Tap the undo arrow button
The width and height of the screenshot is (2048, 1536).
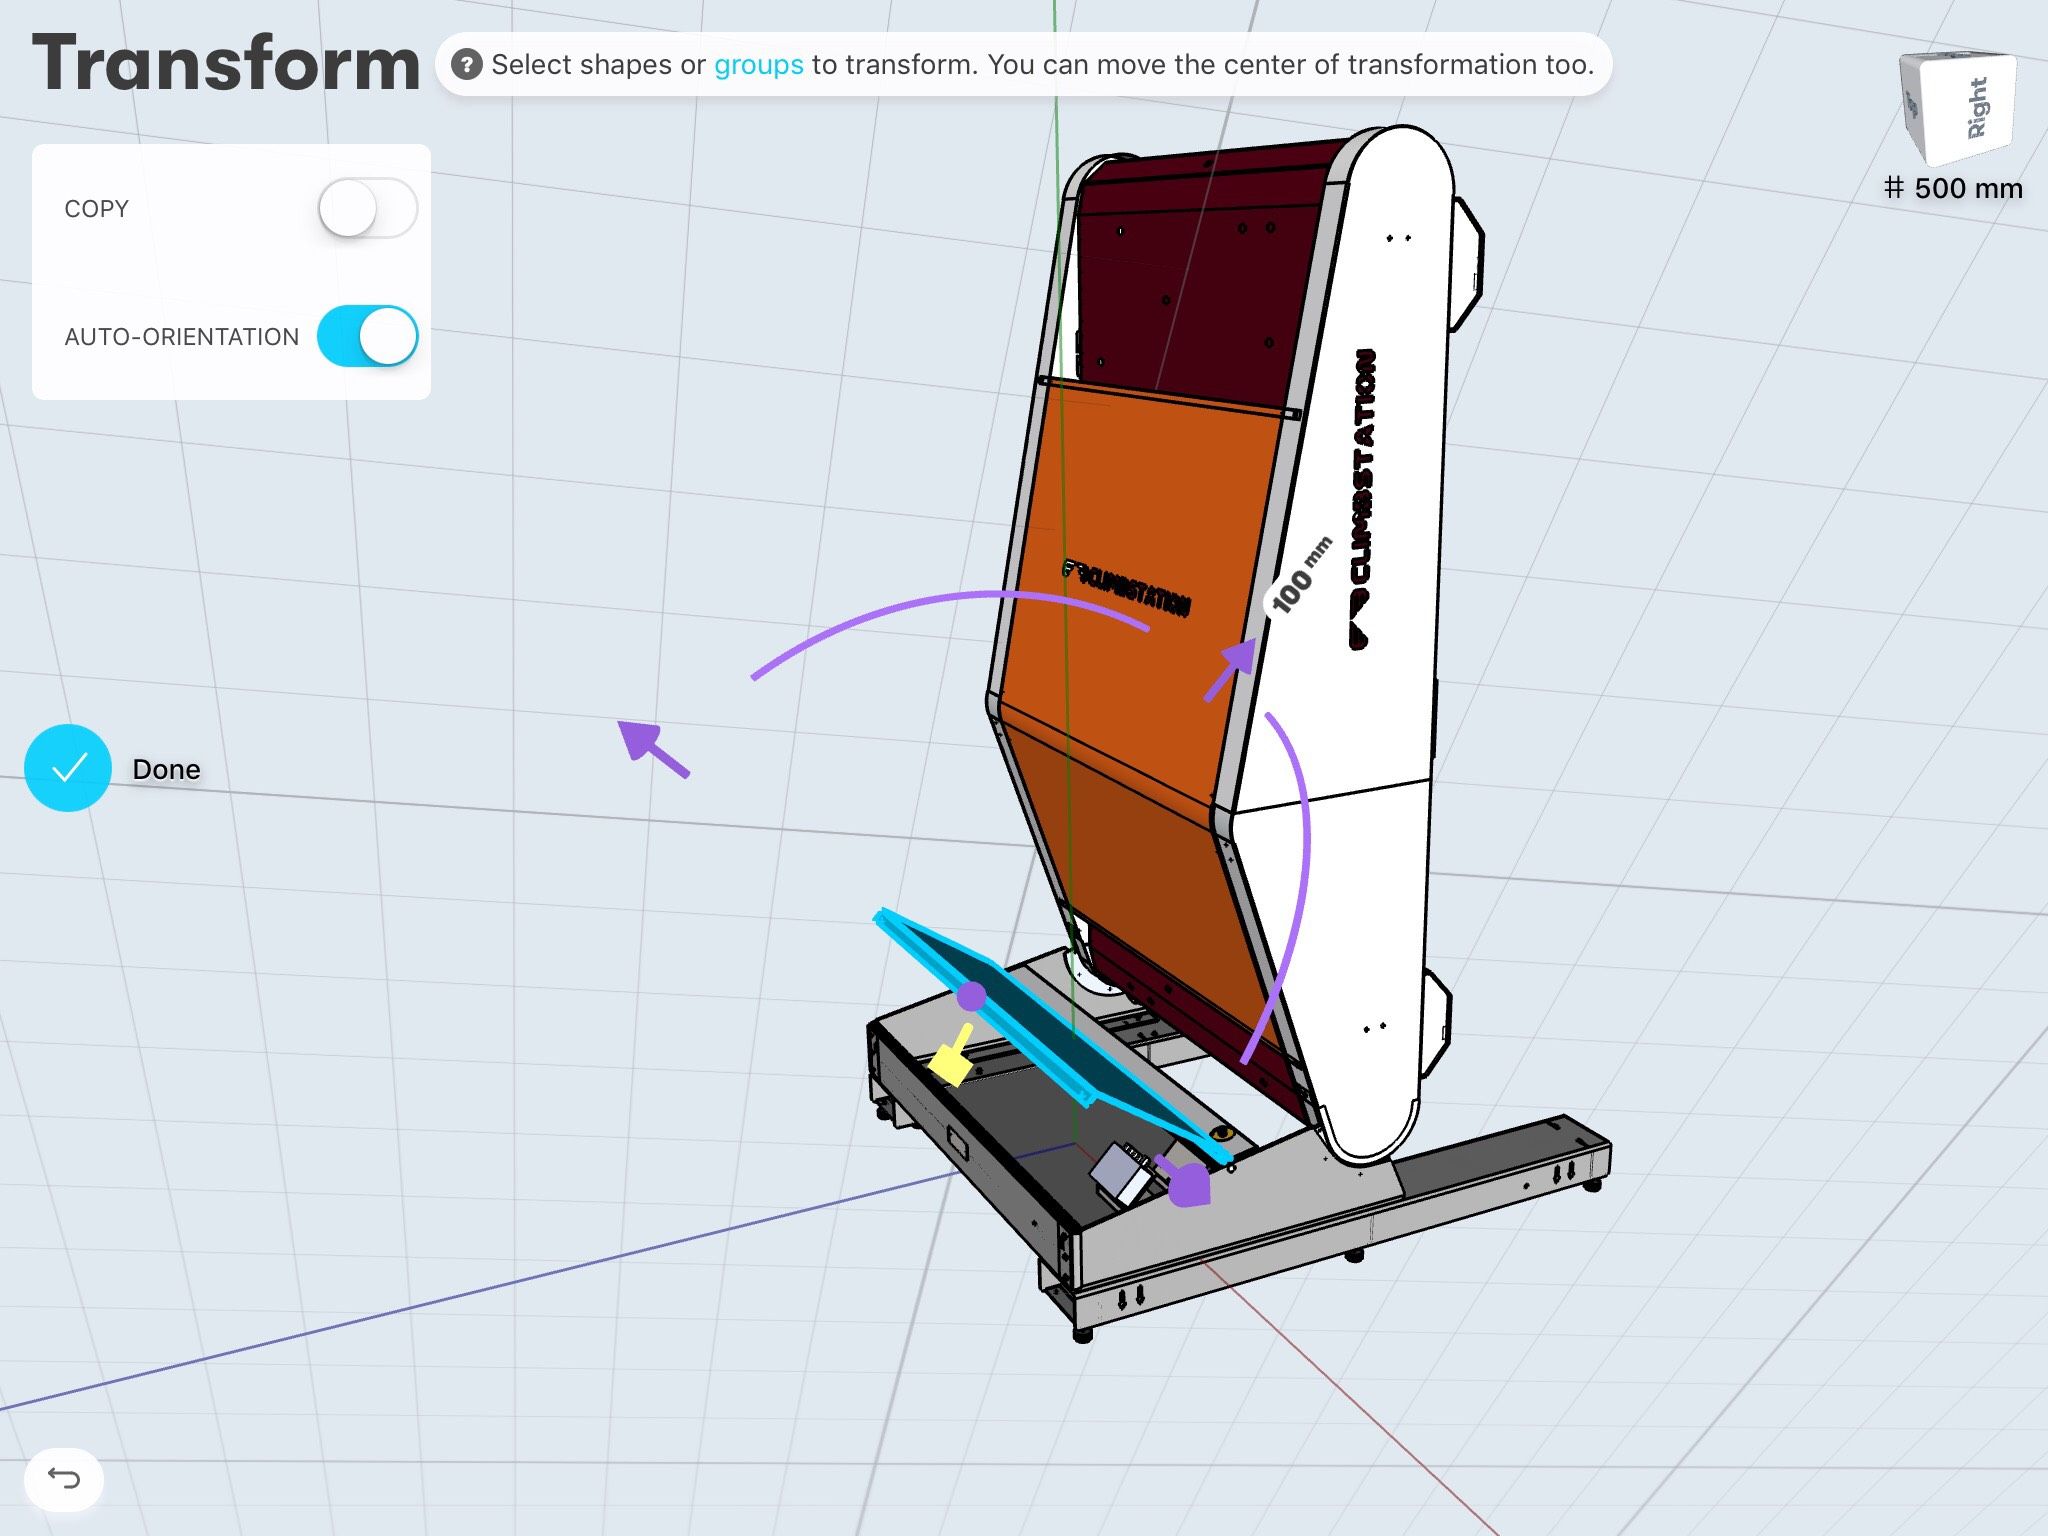[64, 1478]
